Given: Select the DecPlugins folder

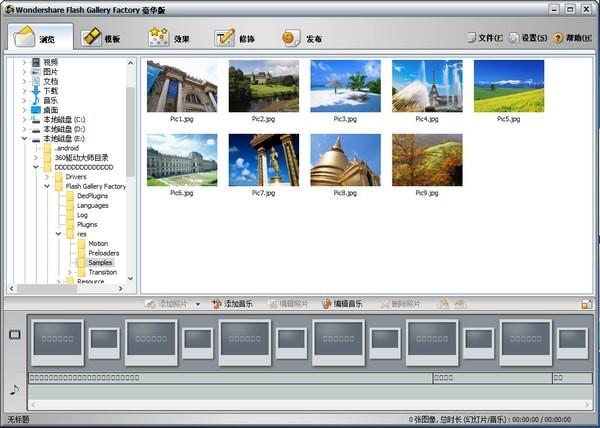Looking at the screenshot, I should tap(92, 196).
